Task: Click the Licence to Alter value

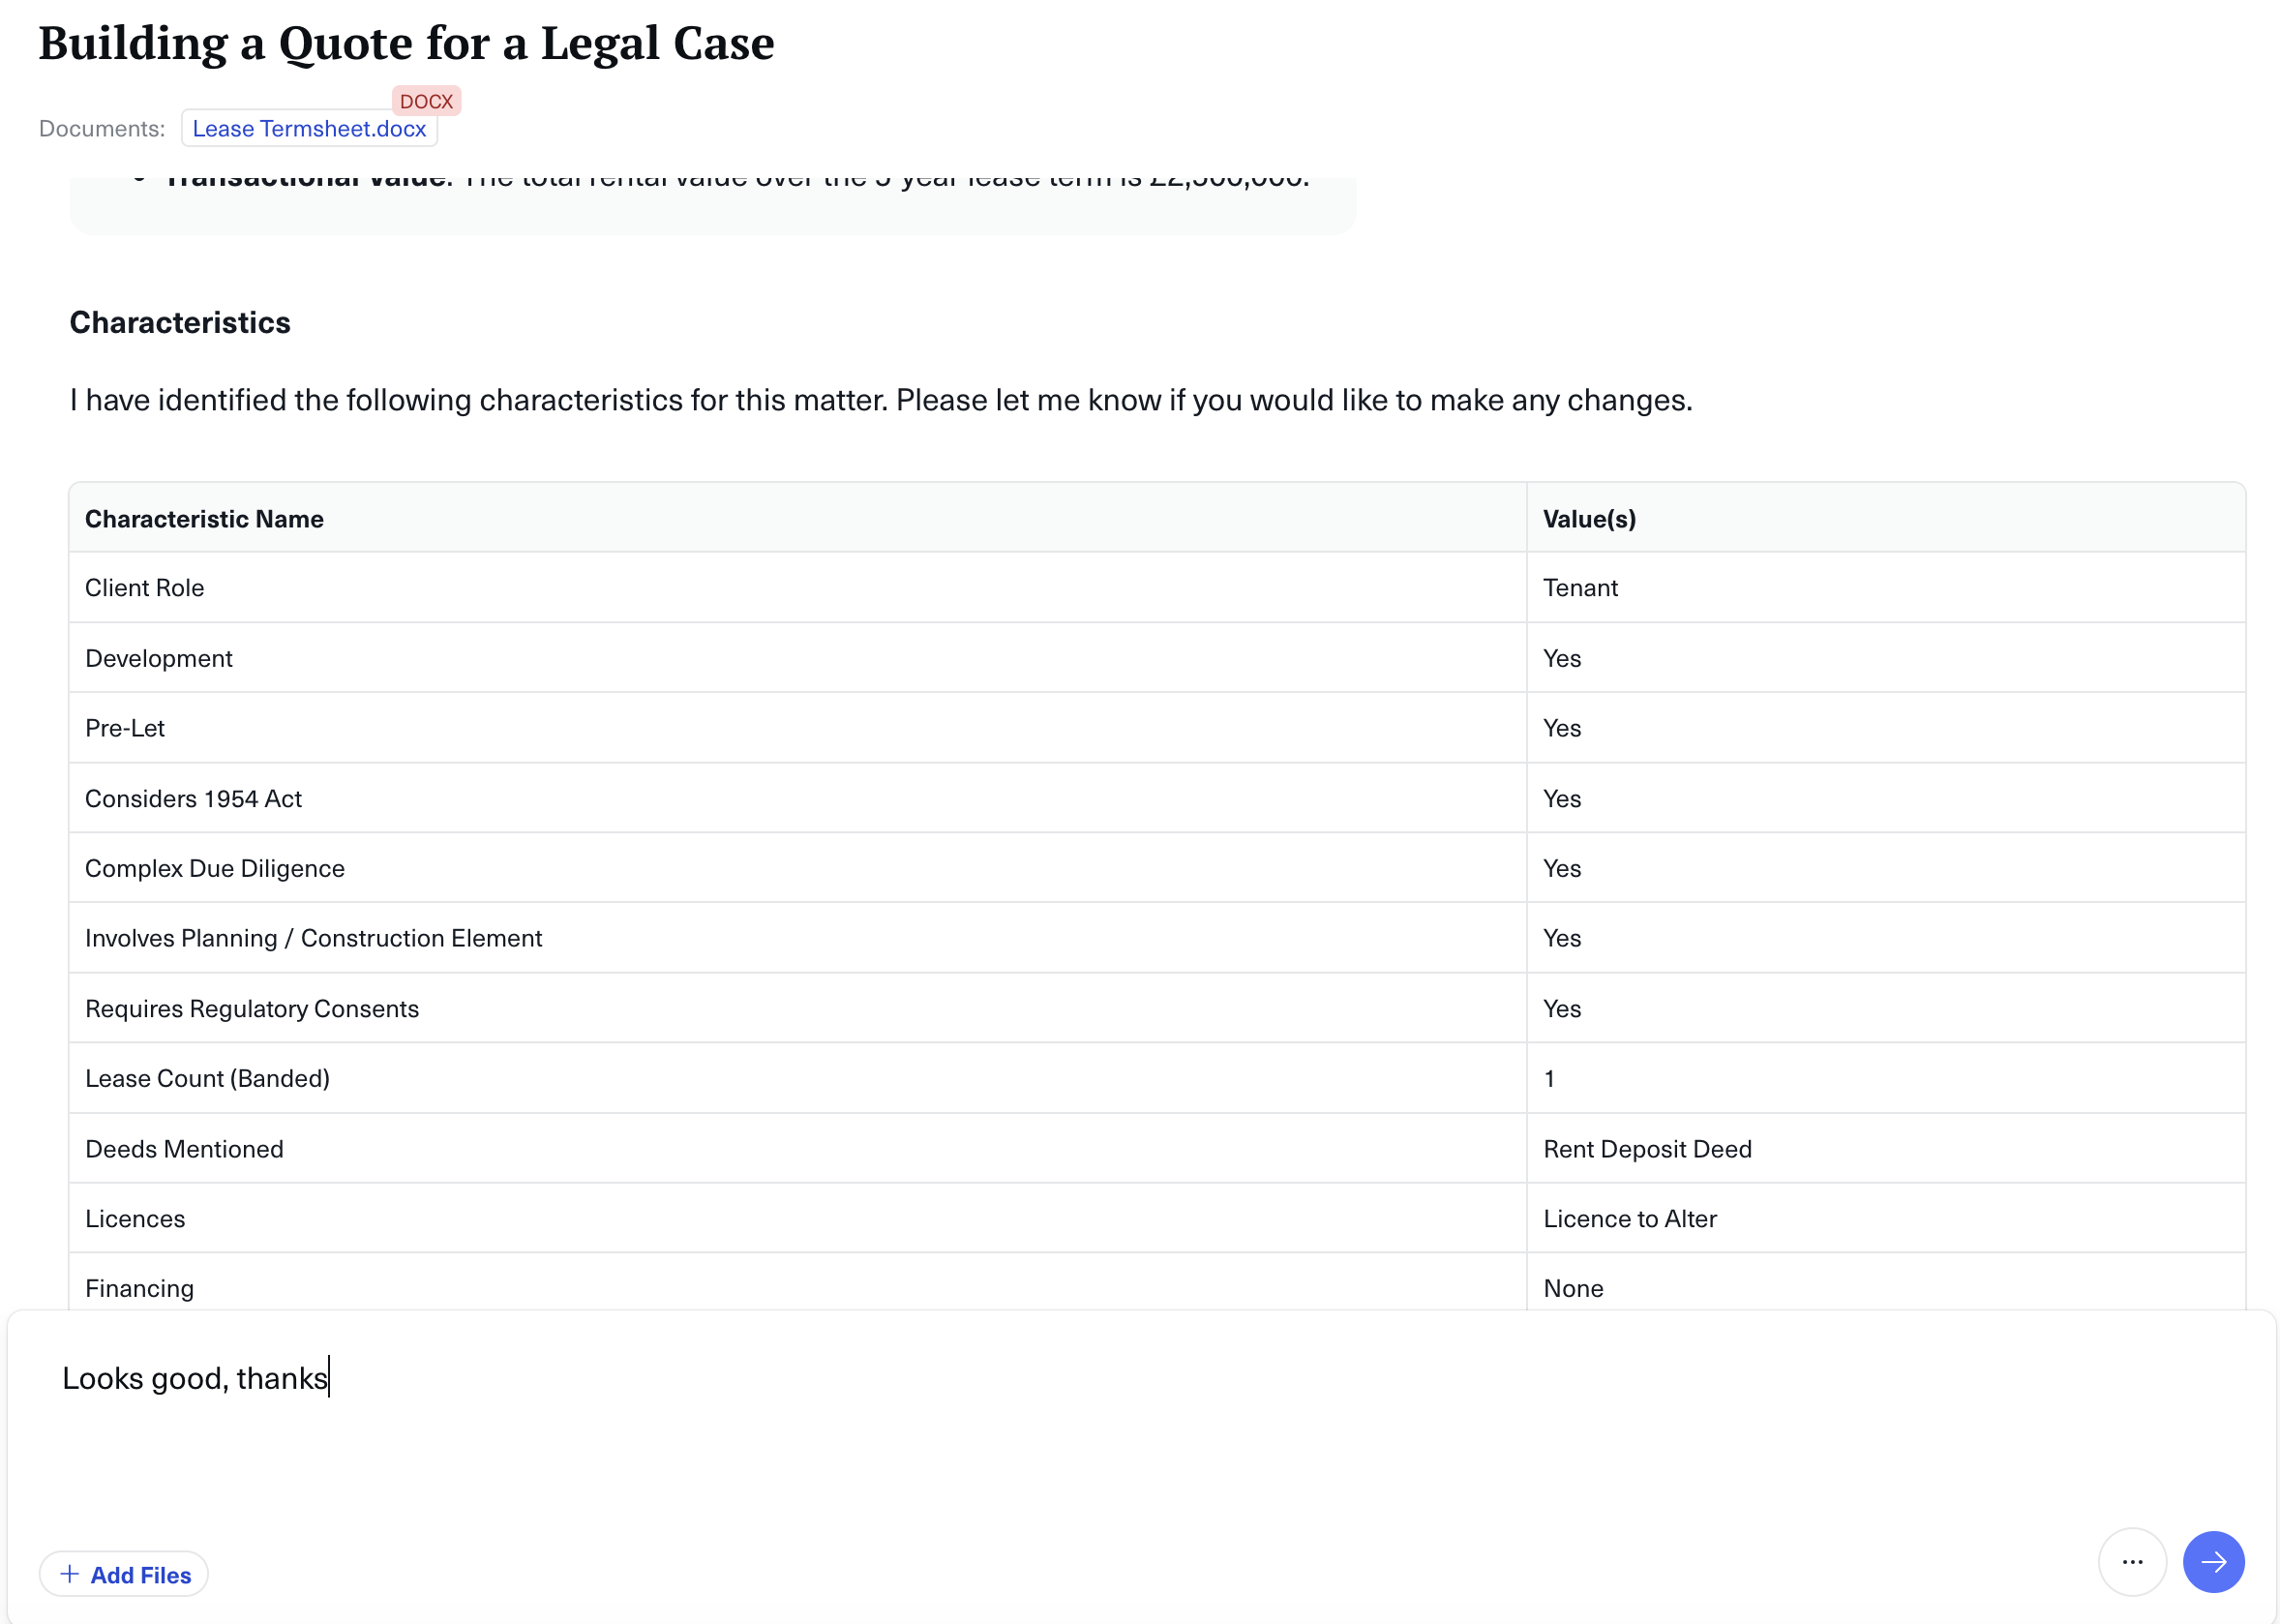Action: point(1629,1219)
